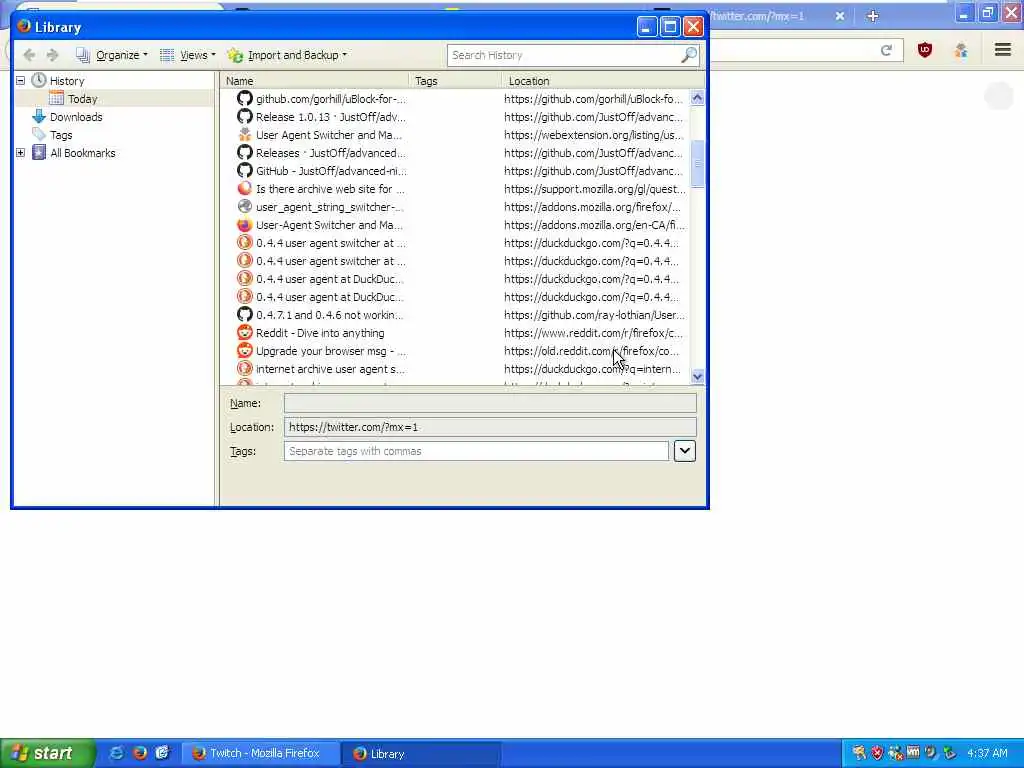Click the Location field showing twitter.com
The height and width of the screenshot is (768, 1024).
(490, 427)
